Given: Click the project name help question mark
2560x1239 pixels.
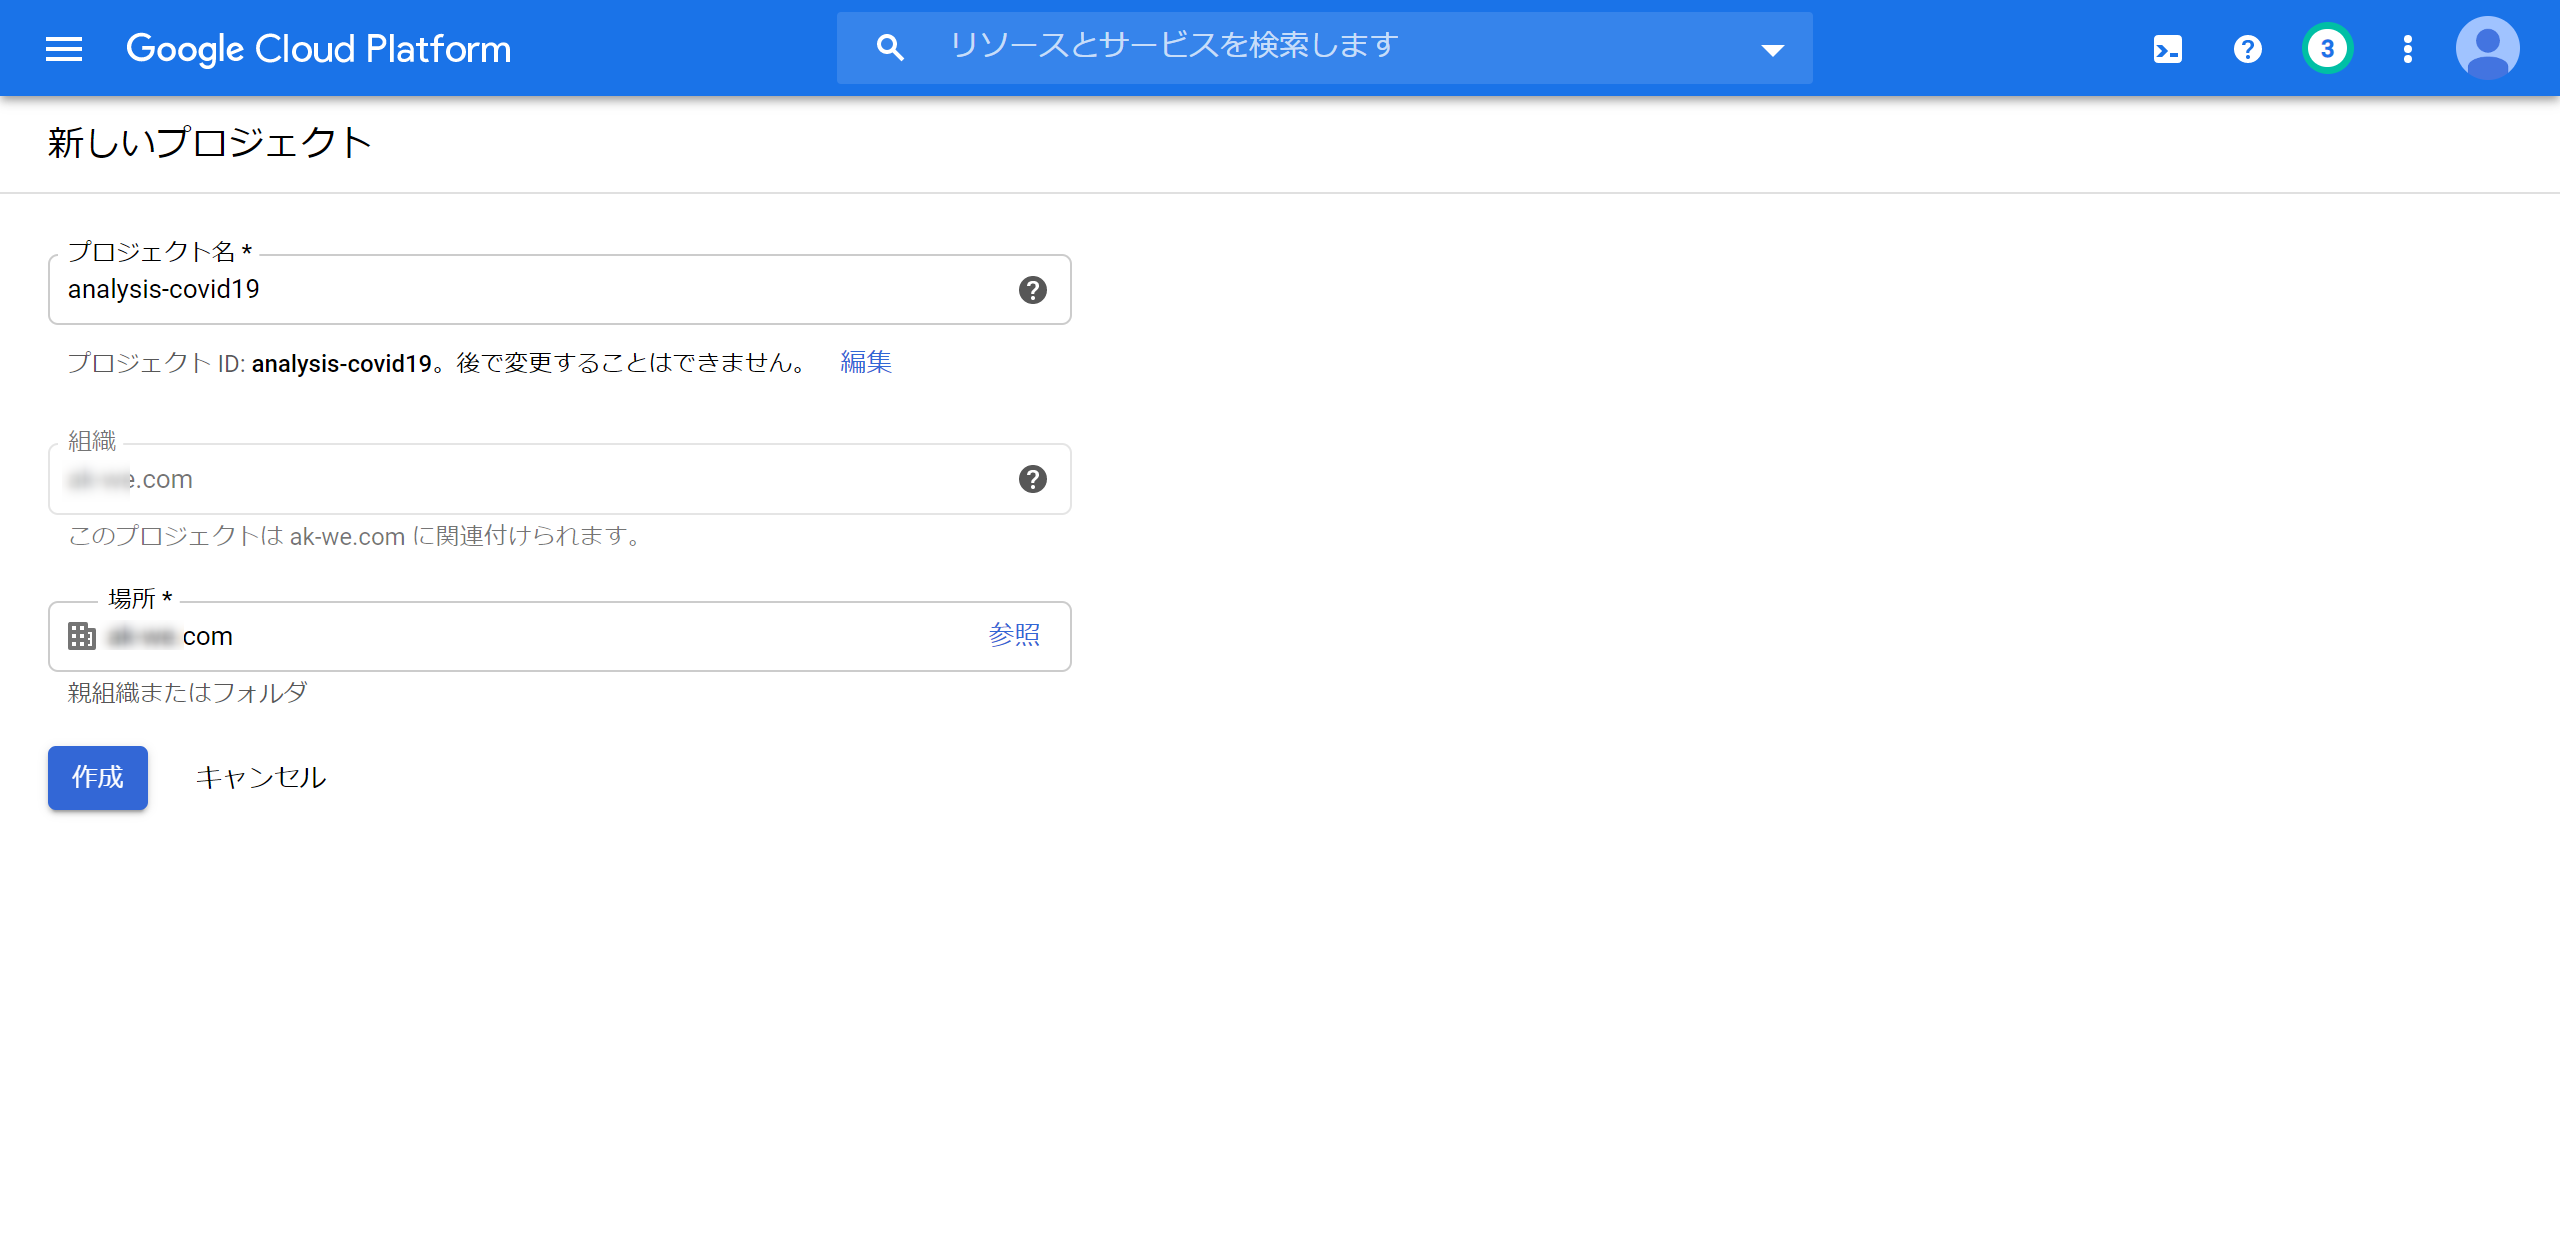Looking at the screenshot, I should click(1033, 290).
